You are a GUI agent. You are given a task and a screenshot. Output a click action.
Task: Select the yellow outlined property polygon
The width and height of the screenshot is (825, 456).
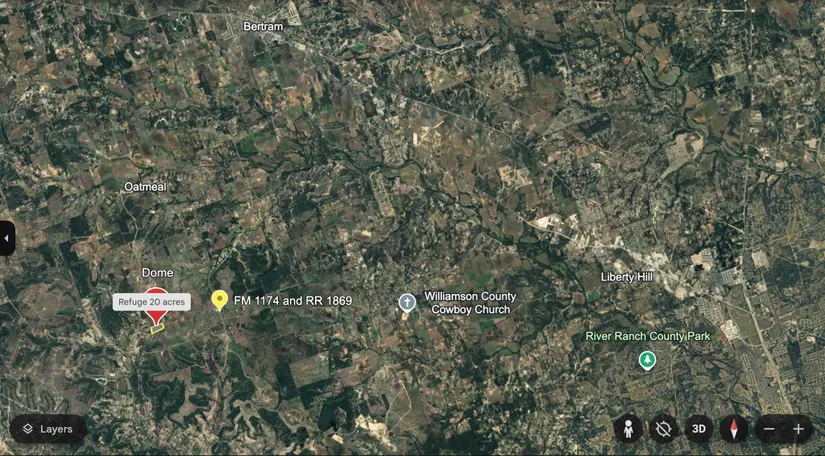tap(157, 329)
